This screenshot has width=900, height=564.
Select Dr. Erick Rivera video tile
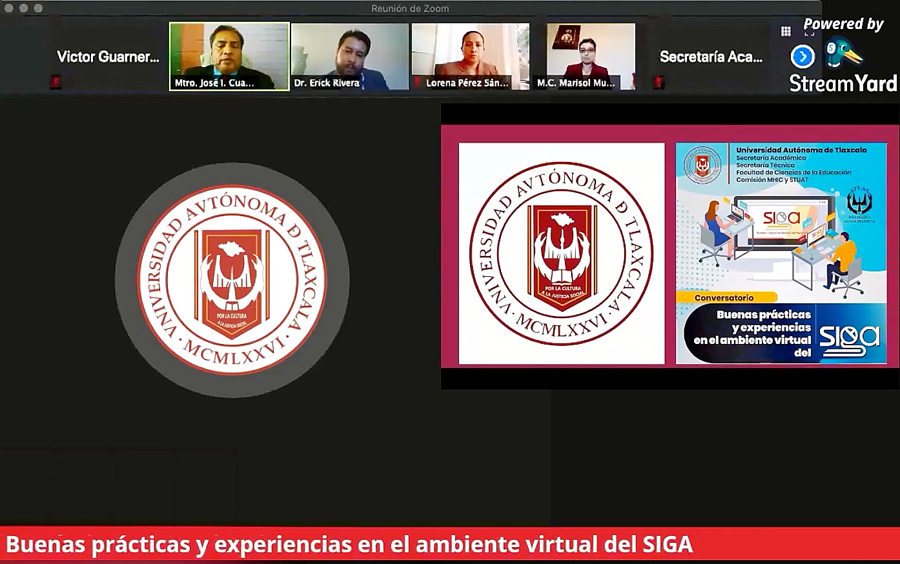(350, 56)
